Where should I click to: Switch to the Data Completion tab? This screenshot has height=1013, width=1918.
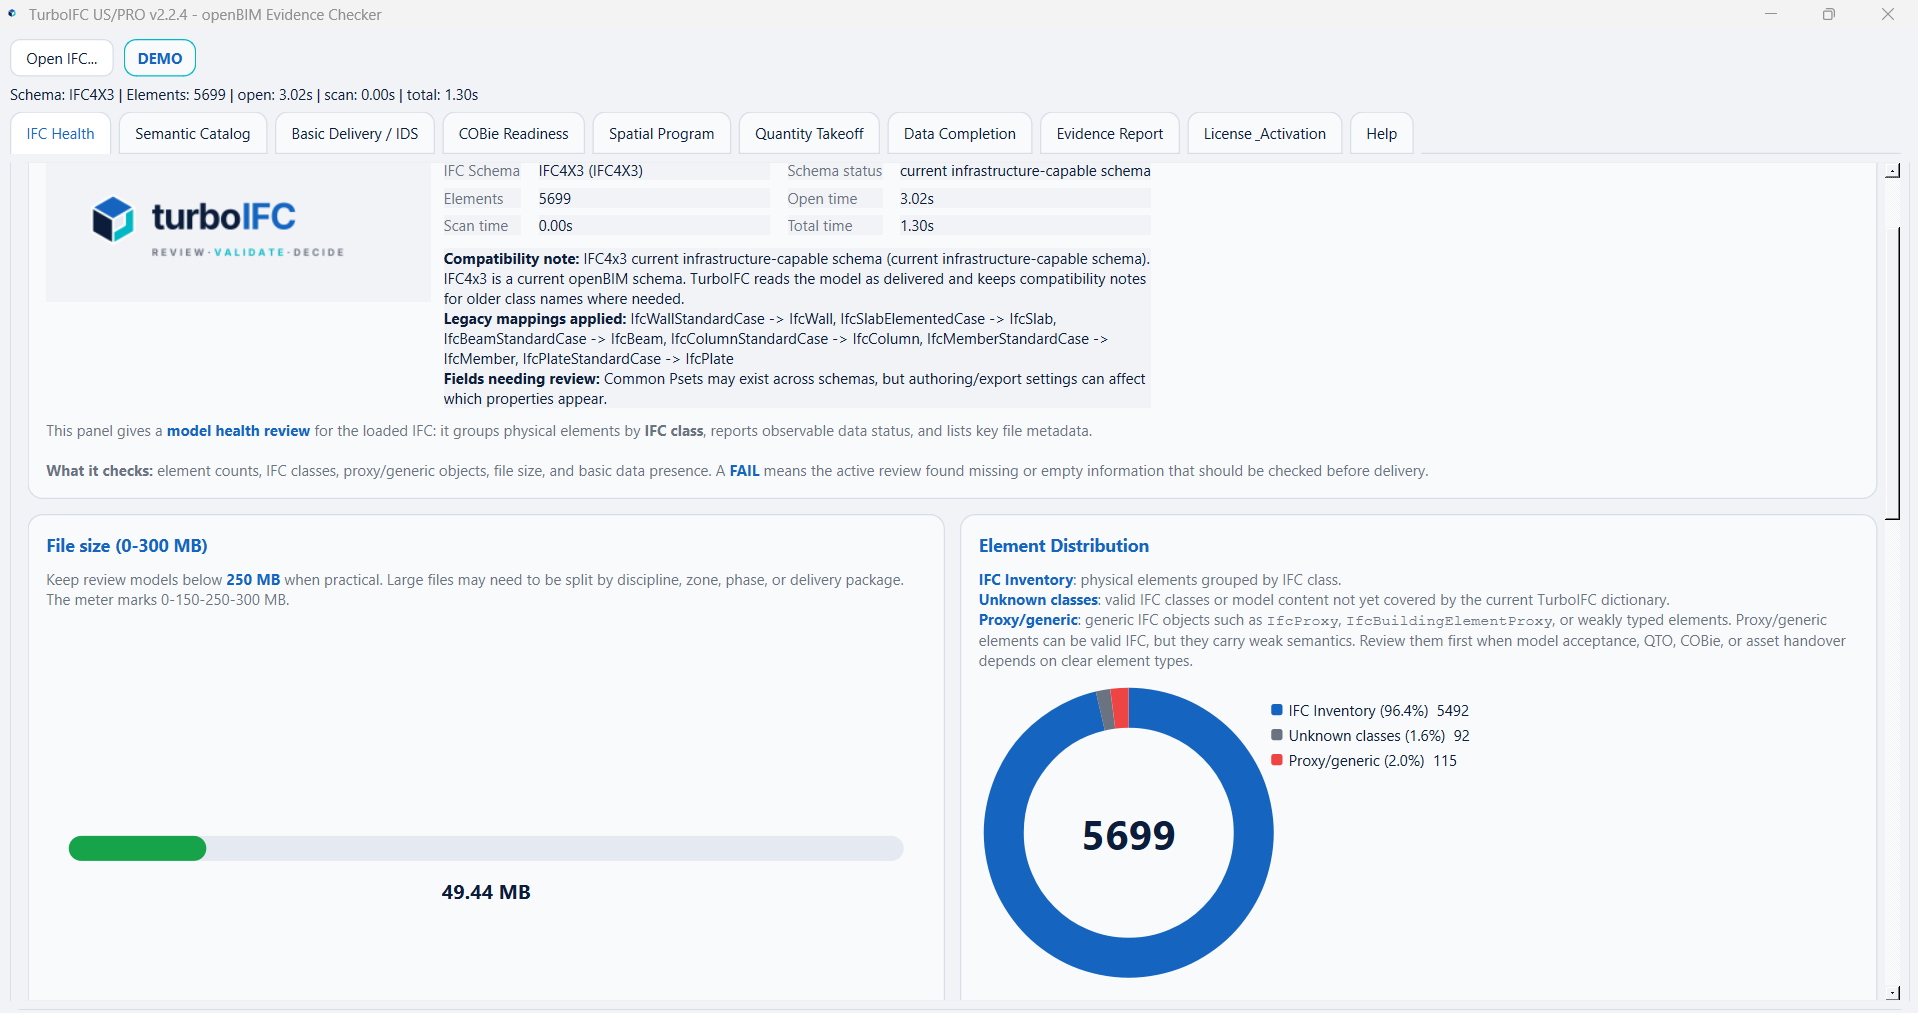coord(960,134)
